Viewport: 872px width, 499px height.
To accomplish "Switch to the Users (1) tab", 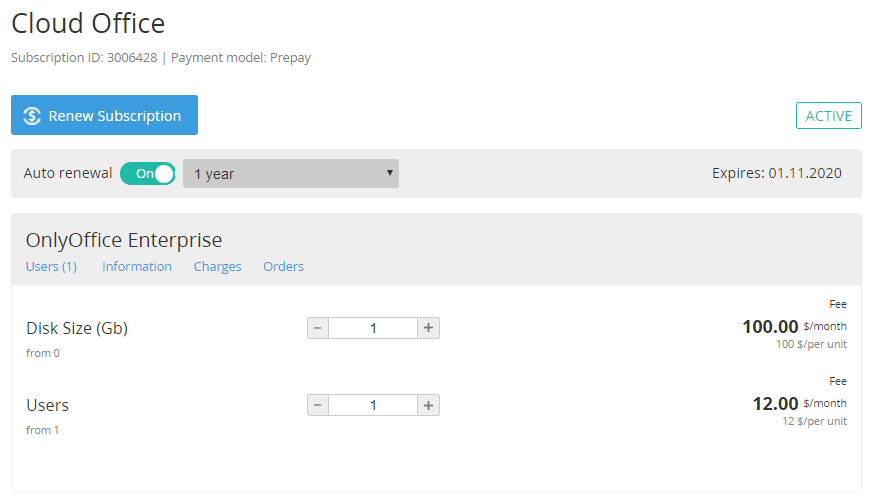I will [x=51, y=267].
